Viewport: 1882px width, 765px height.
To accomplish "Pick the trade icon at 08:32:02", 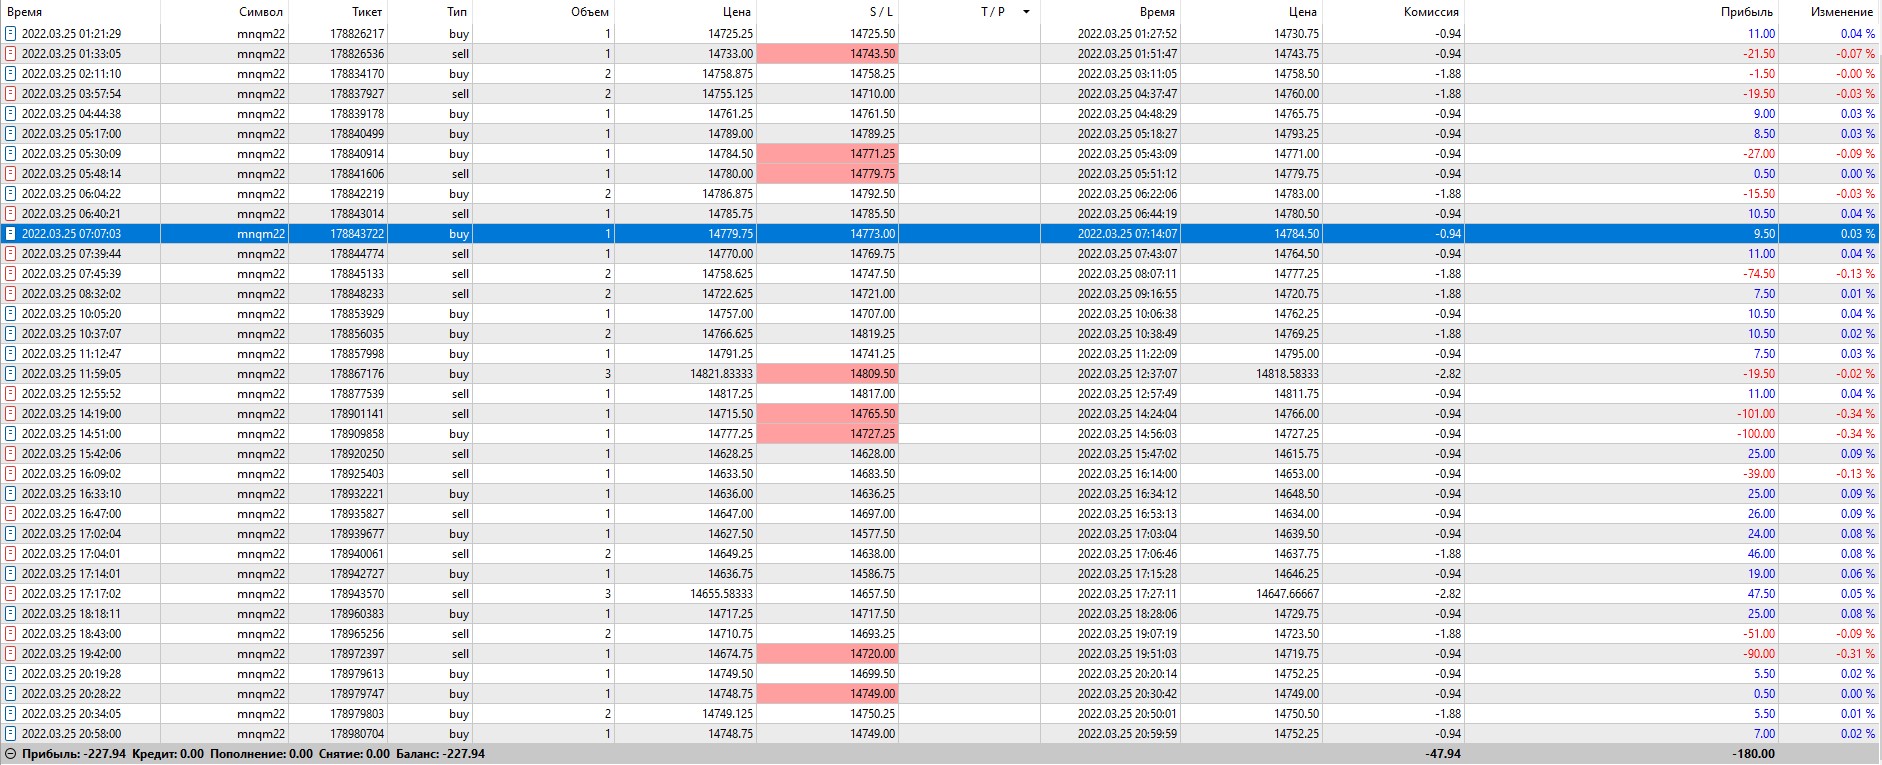I will click(11, 294).
